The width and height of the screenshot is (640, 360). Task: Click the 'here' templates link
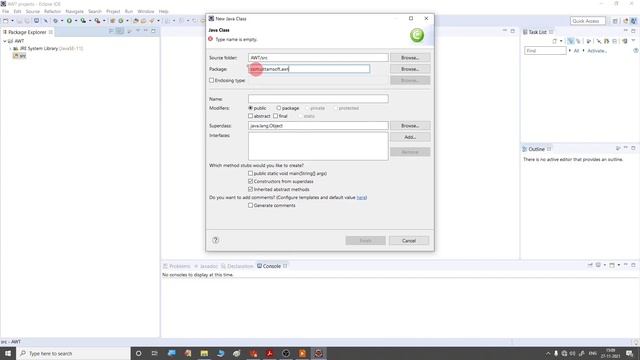362,198
